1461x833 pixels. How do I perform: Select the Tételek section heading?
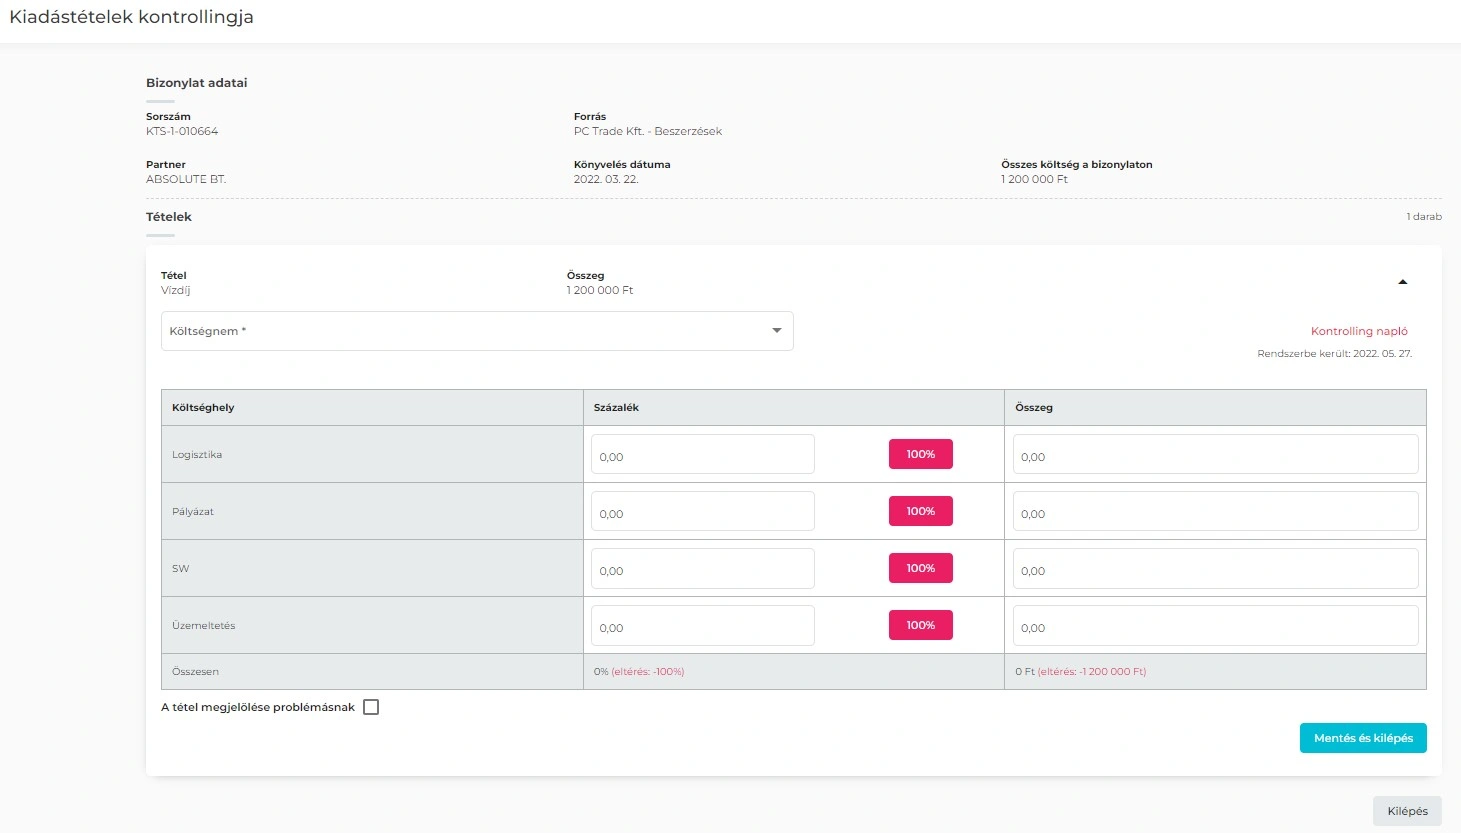coord(169,217)
